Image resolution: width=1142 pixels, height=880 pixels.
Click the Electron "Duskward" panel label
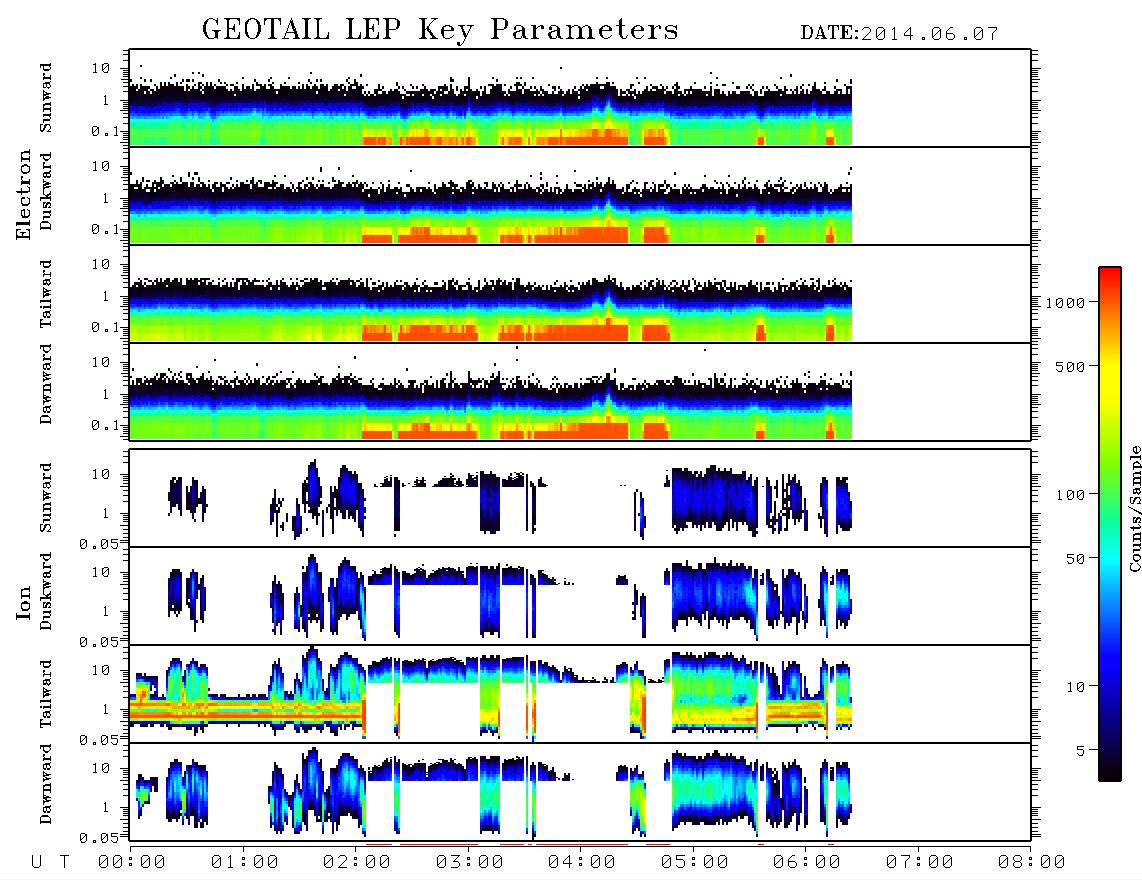tap(46, 191)
